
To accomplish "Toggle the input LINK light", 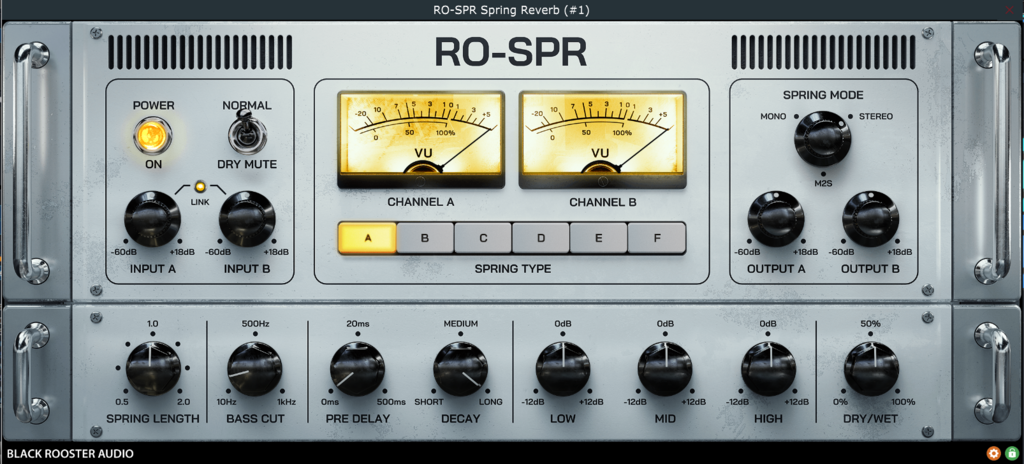I will [200, 187].
